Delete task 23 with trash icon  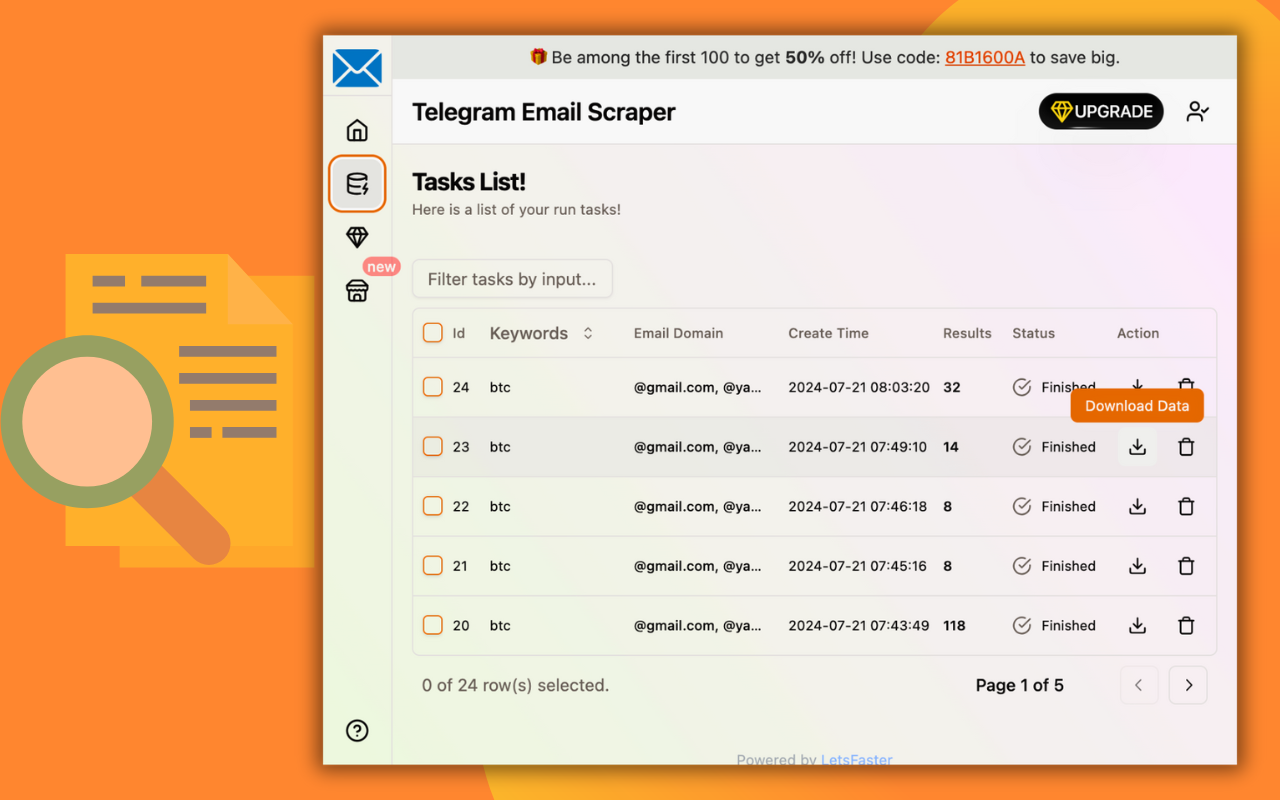click(1186, 447)
